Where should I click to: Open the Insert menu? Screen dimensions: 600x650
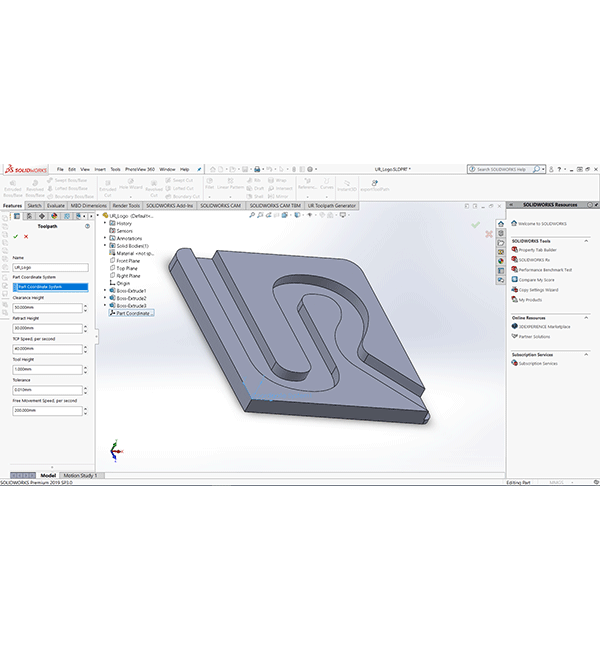click(100, 169)
